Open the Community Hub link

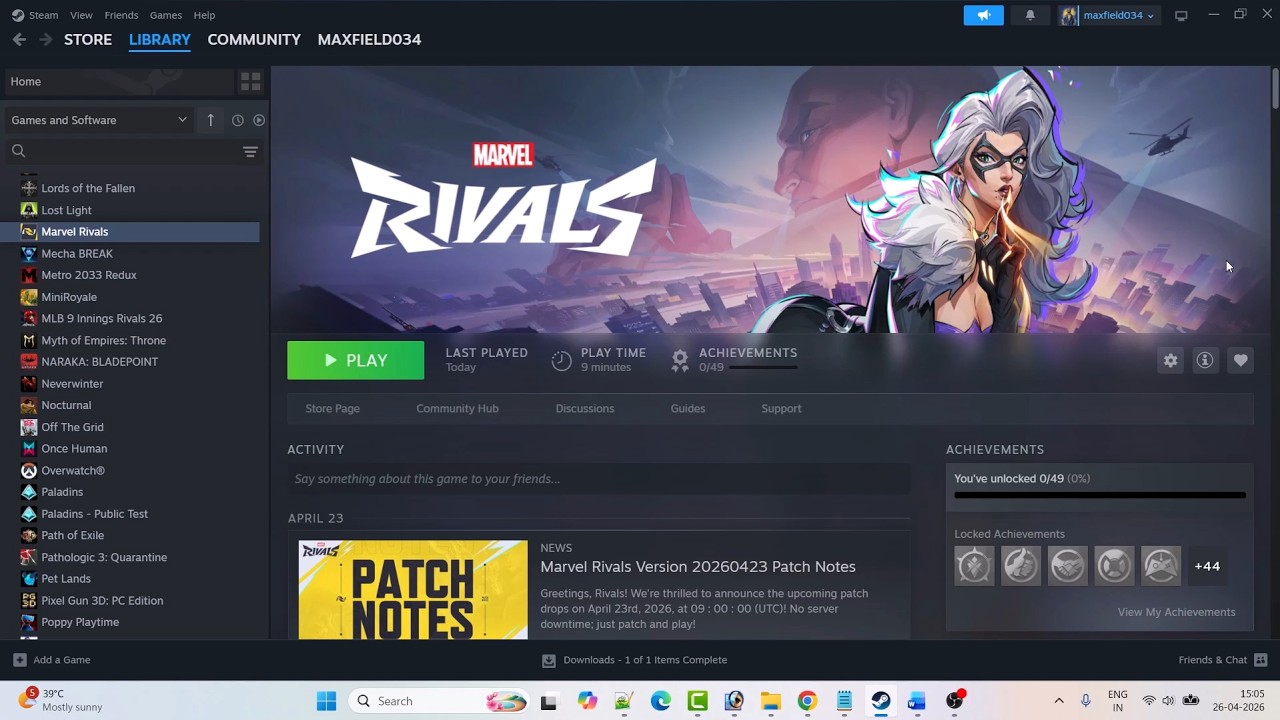coord(457,408)
